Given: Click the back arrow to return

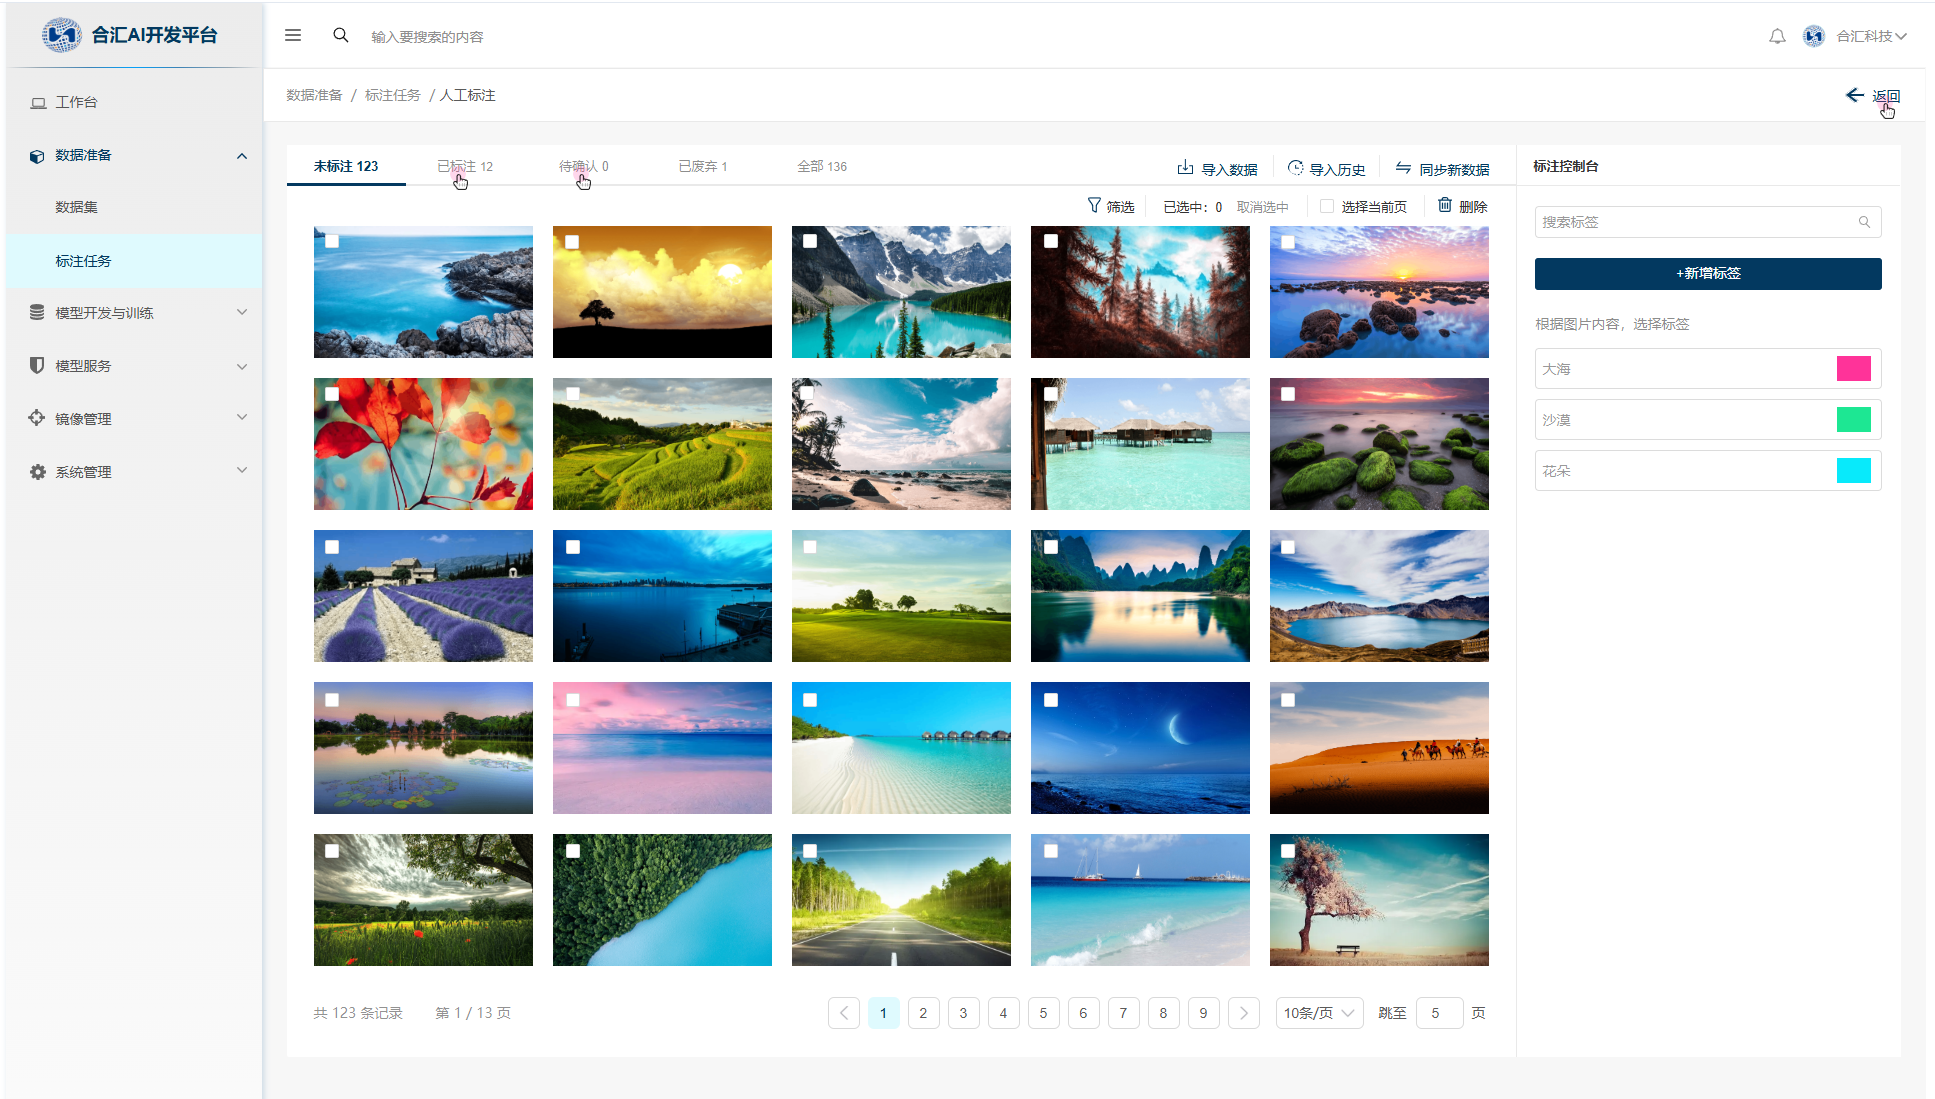Looking at the screenshot, I should (x=1855, y=95).
